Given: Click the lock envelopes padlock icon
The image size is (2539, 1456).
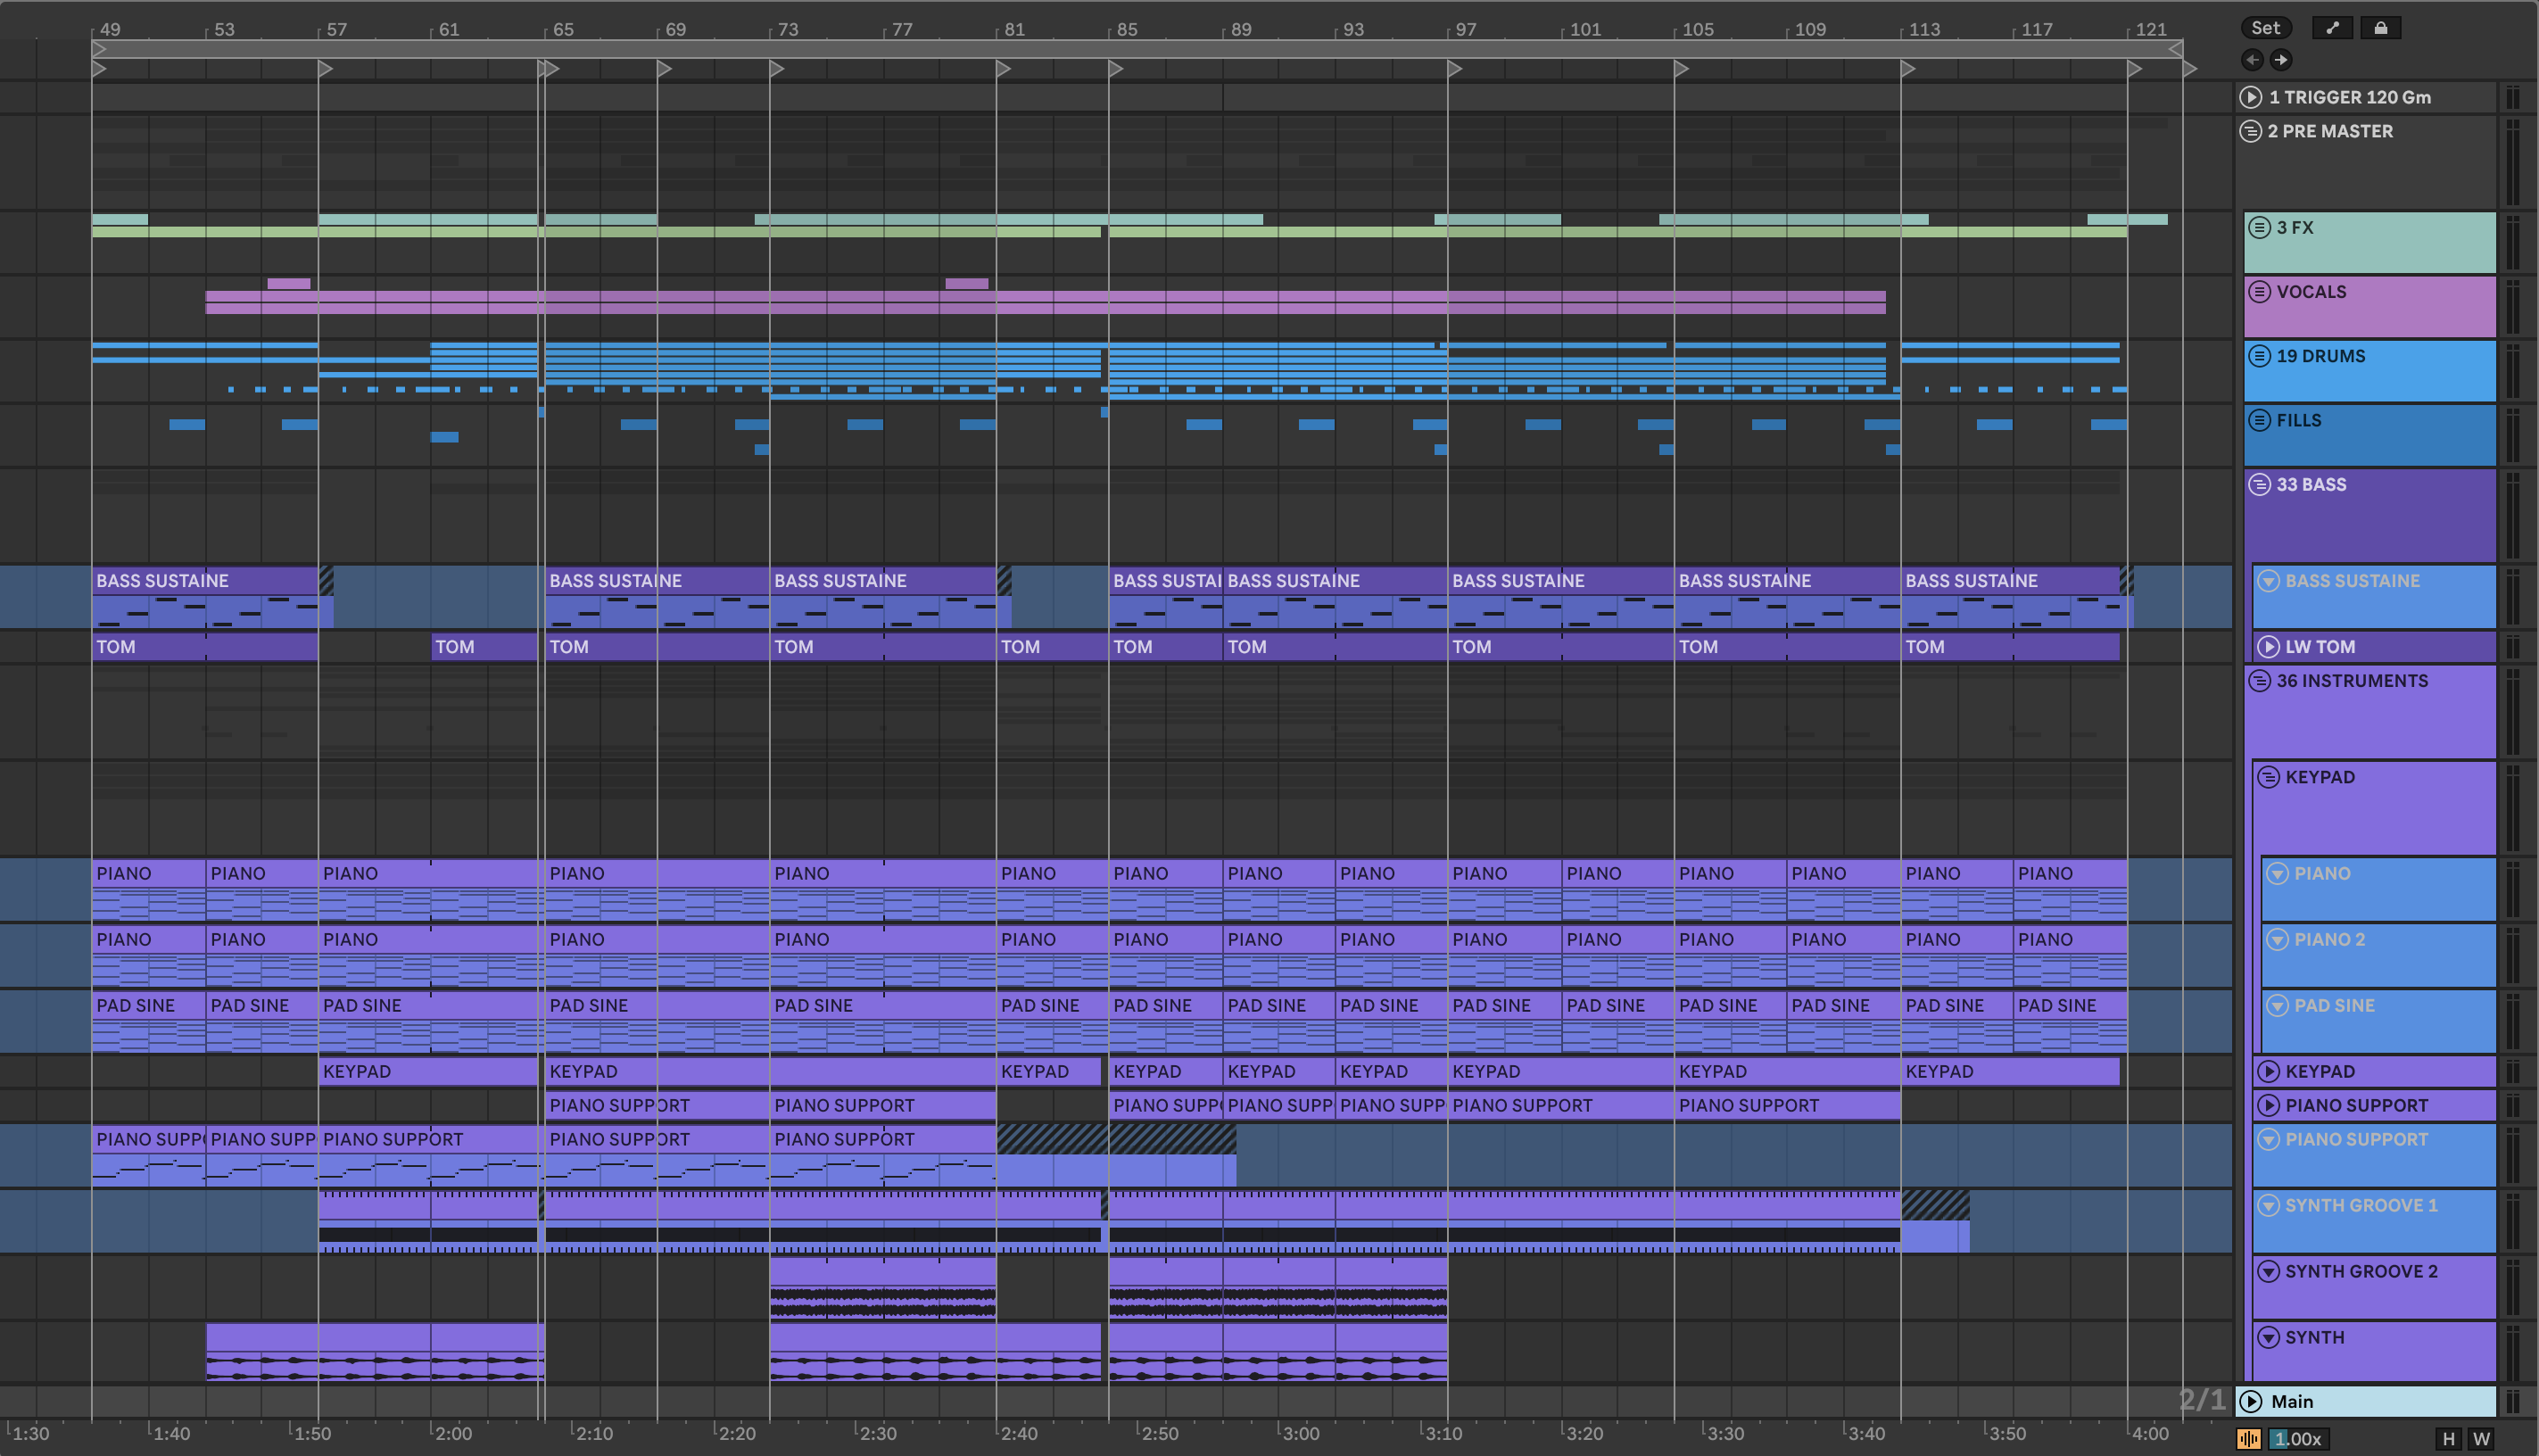Looking at the screenshot, I should point(2380,28).
